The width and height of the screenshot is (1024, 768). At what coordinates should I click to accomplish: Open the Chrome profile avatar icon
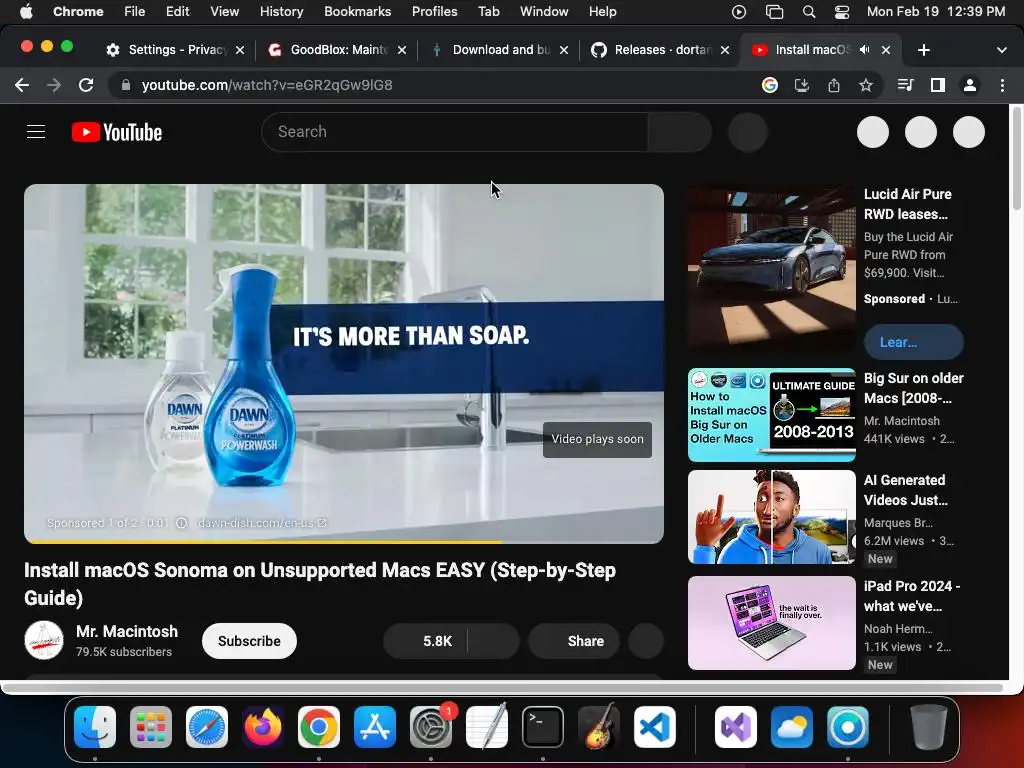[x=970, y=85]
